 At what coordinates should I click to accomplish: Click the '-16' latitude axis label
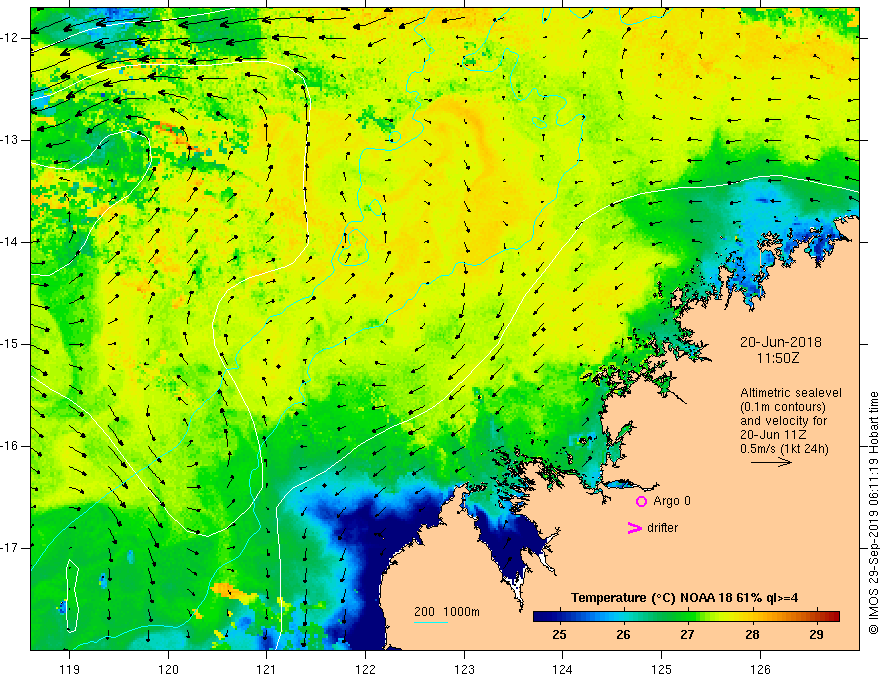coord(11,446)
